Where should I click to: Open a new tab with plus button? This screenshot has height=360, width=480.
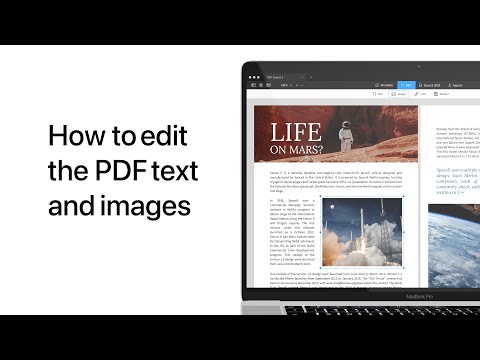tap(311, 77)
